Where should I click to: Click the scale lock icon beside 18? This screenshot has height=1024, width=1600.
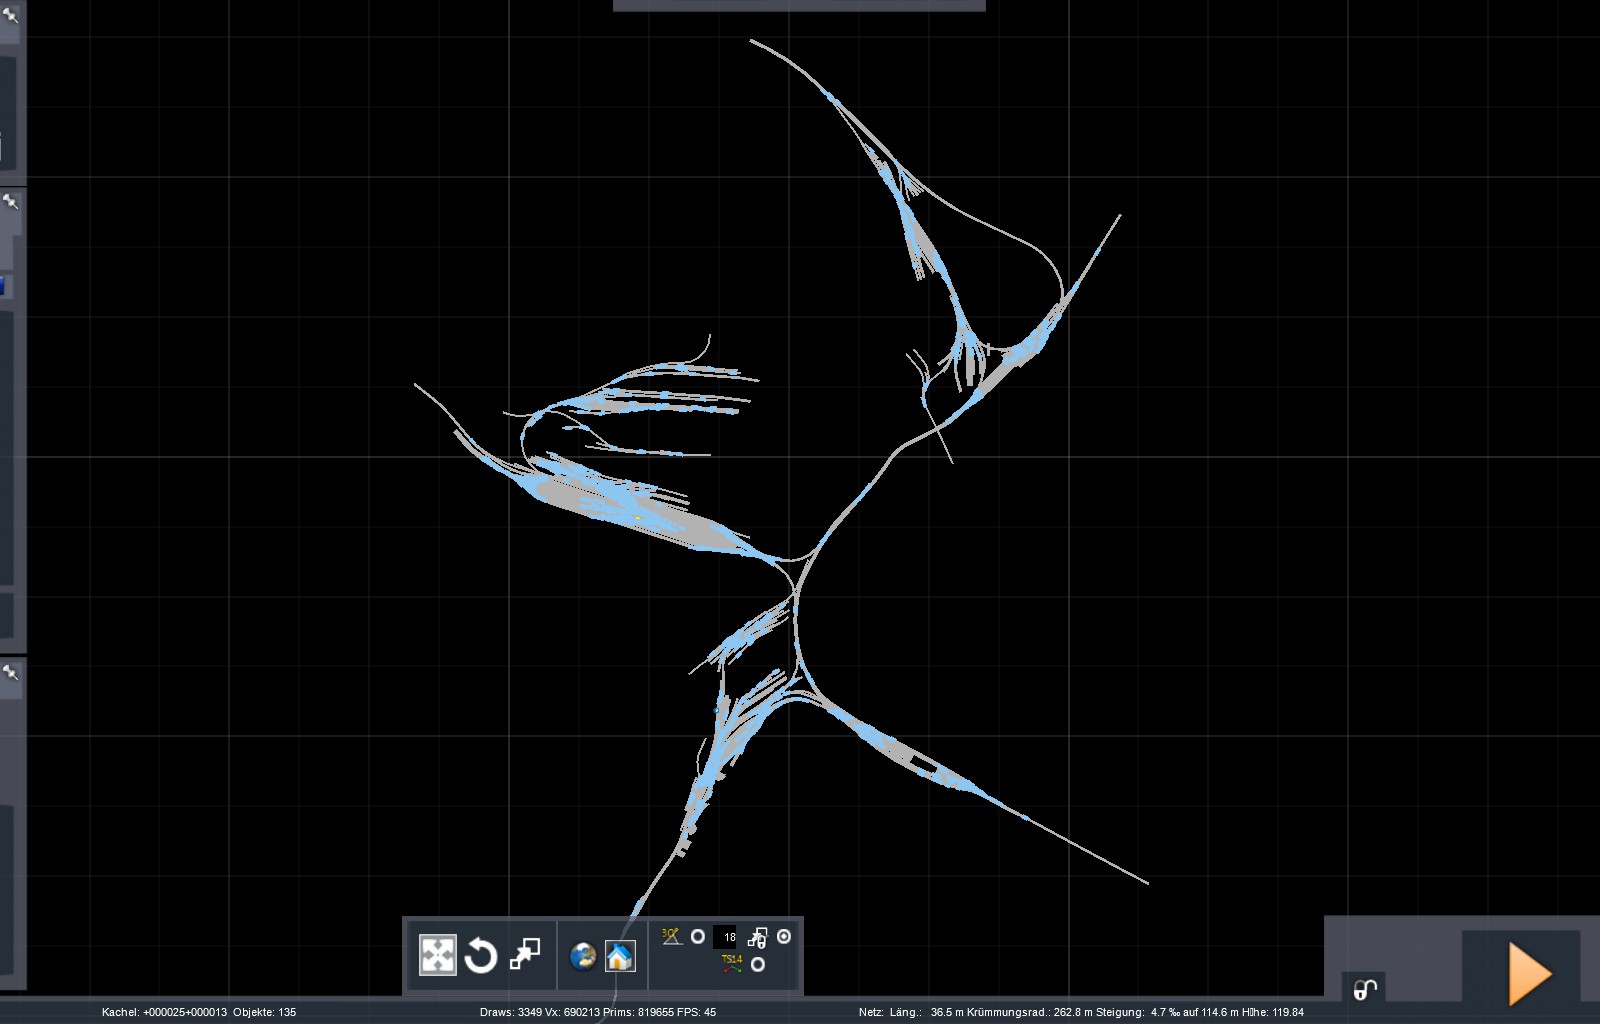pos(757,937)
